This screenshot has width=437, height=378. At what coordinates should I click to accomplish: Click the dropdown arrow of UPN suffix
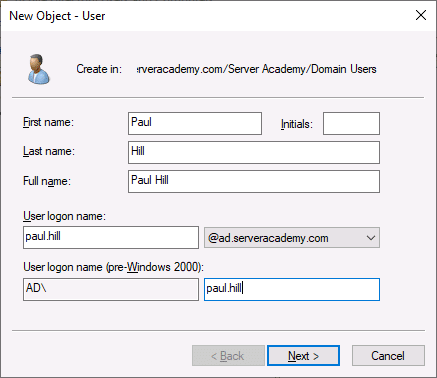click(x=371, y=238)
